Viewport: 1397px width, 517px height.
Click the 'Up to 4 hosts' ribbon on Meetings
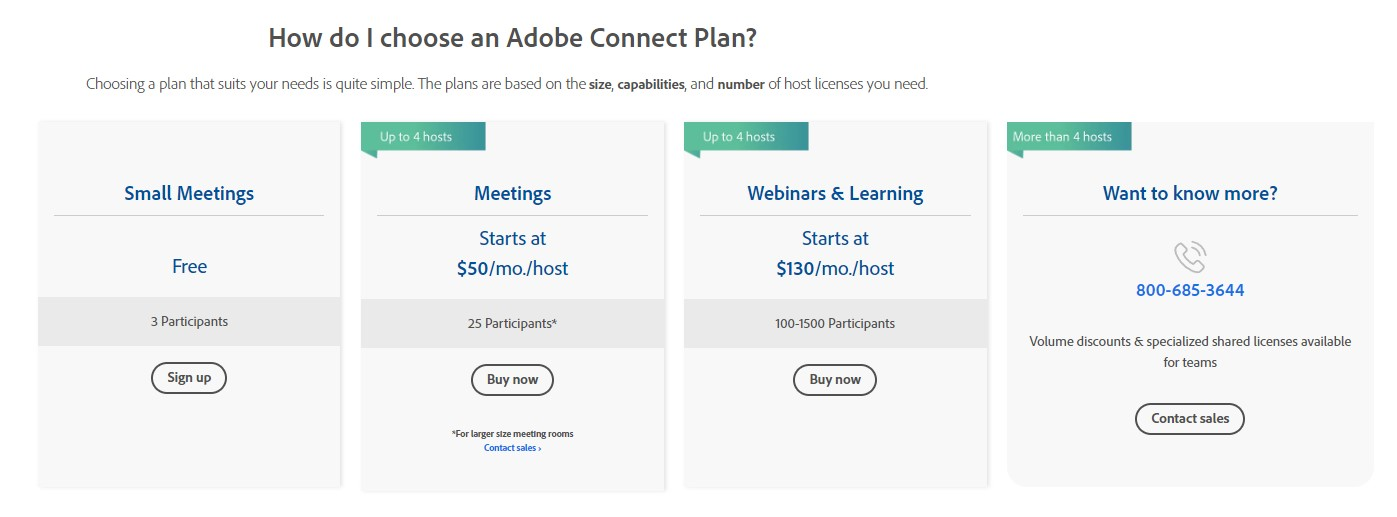pyautogui.click(x=423, y=138)
